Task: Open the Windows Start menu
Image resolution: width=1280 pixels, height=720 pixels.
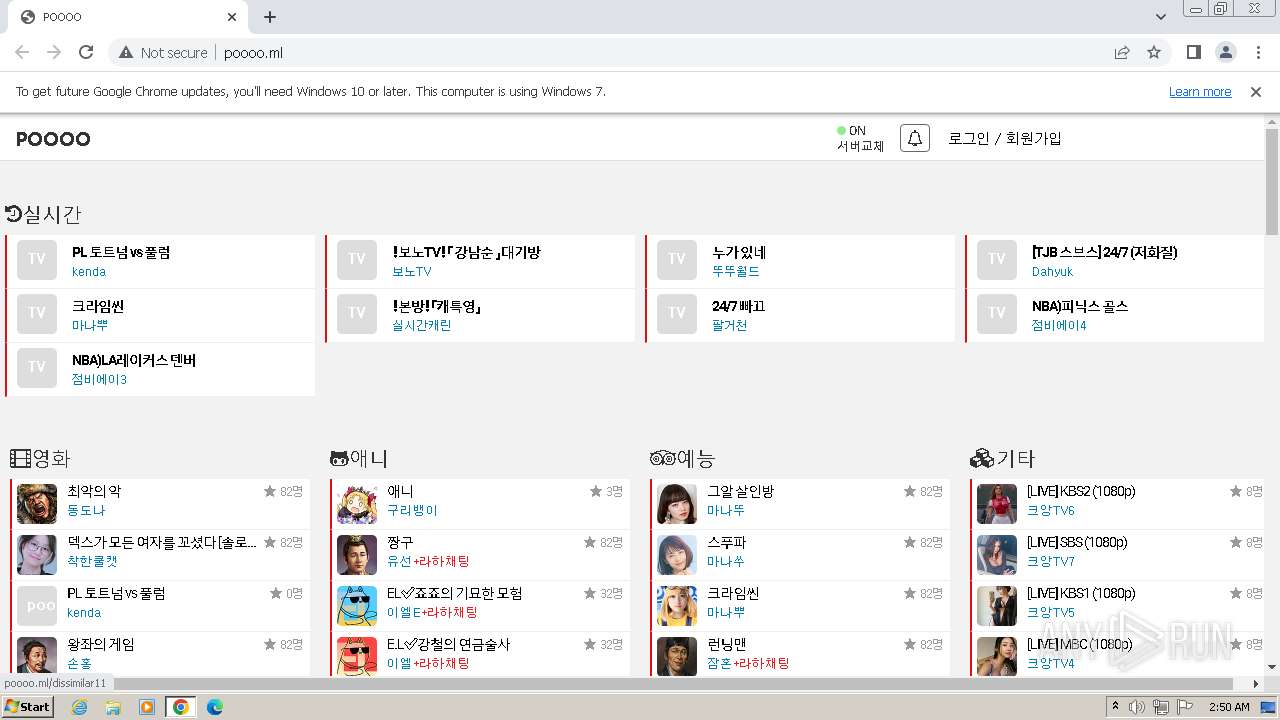Action: coord(28,706)
